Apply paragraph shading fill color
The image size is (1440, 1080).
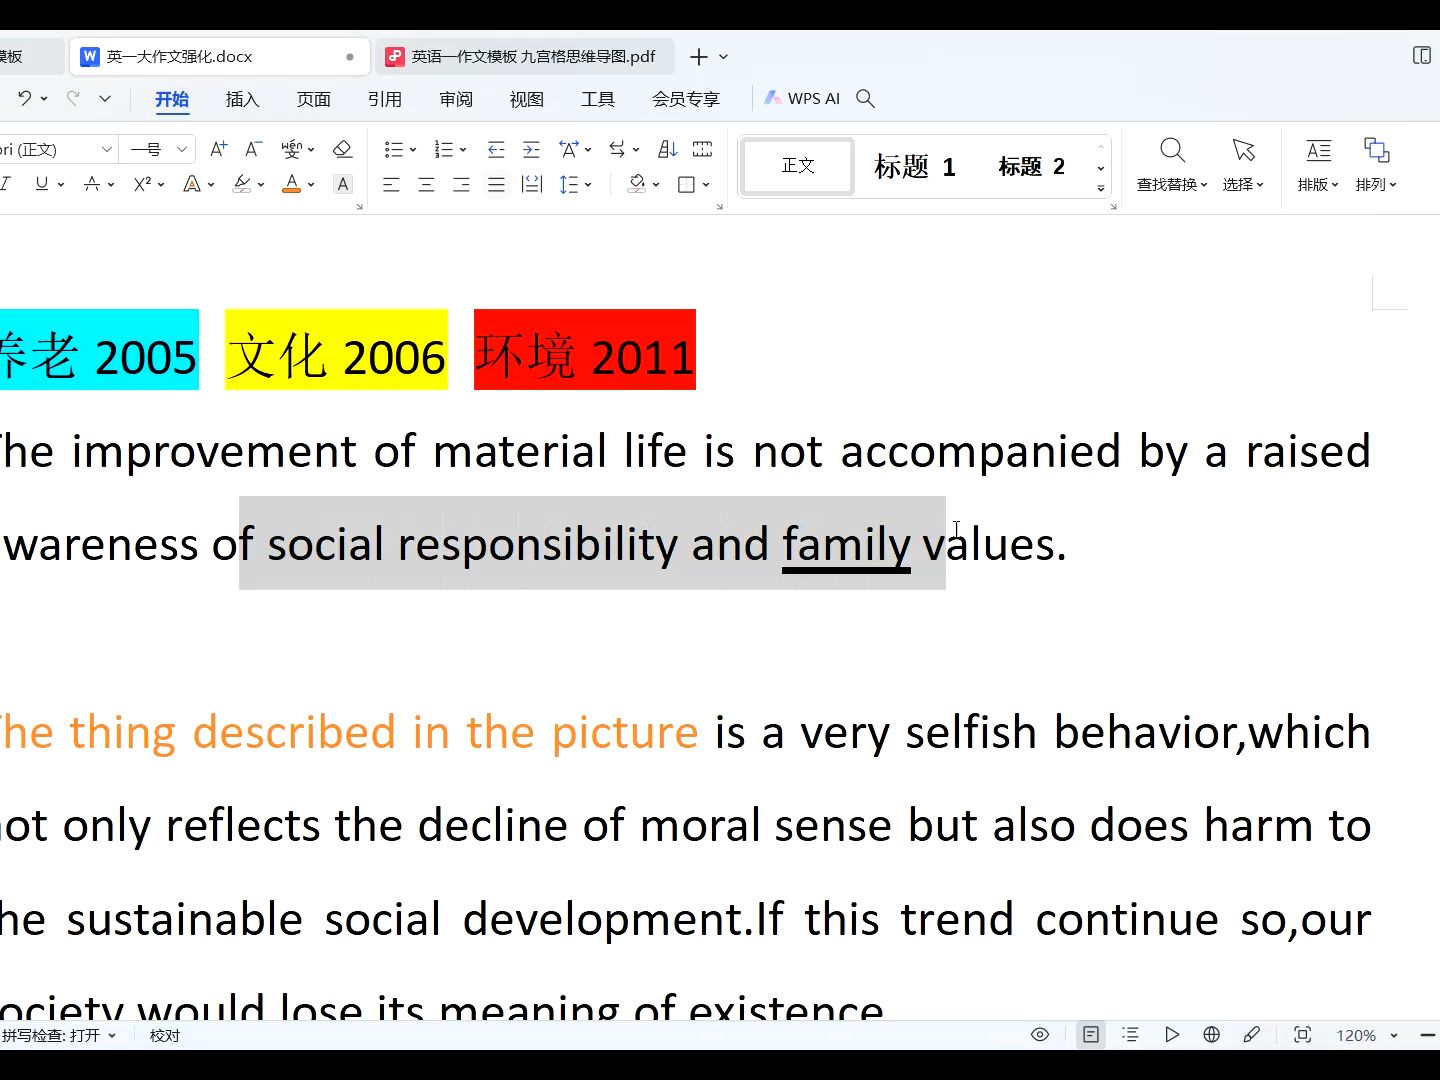[636, 184]
